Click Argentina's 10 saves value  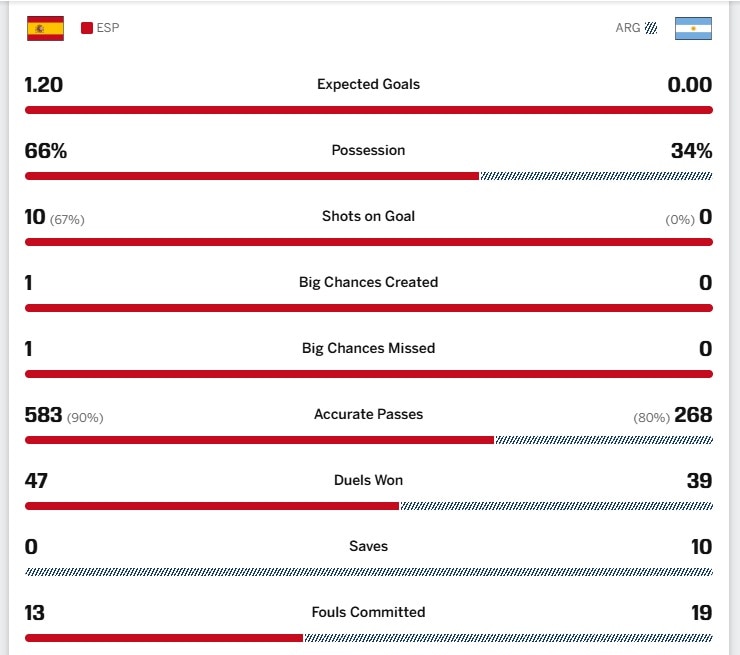[701, 547]
